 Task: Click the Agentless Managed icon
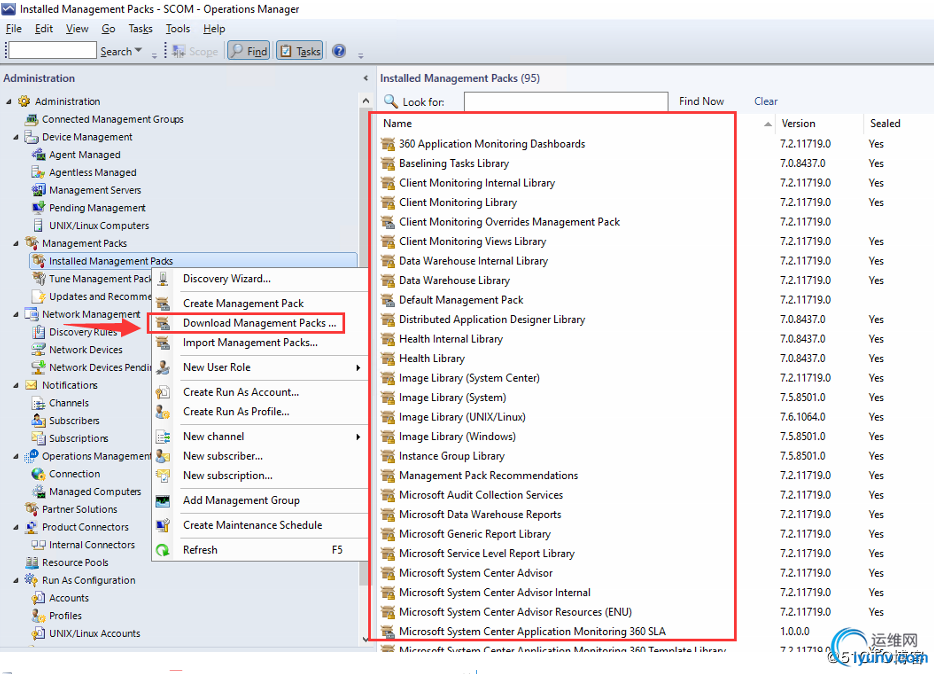(x=38, y=173)
